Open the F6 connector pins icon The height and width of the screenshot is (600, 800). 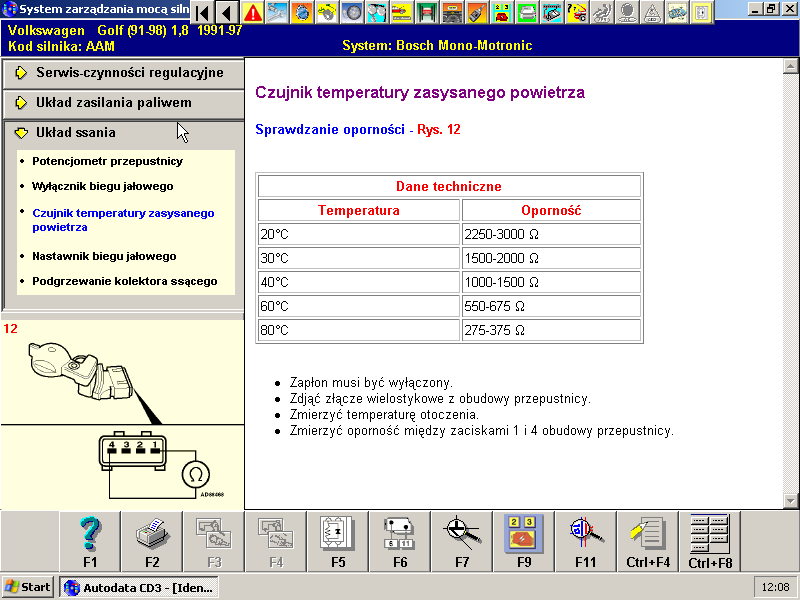(400, 541)
